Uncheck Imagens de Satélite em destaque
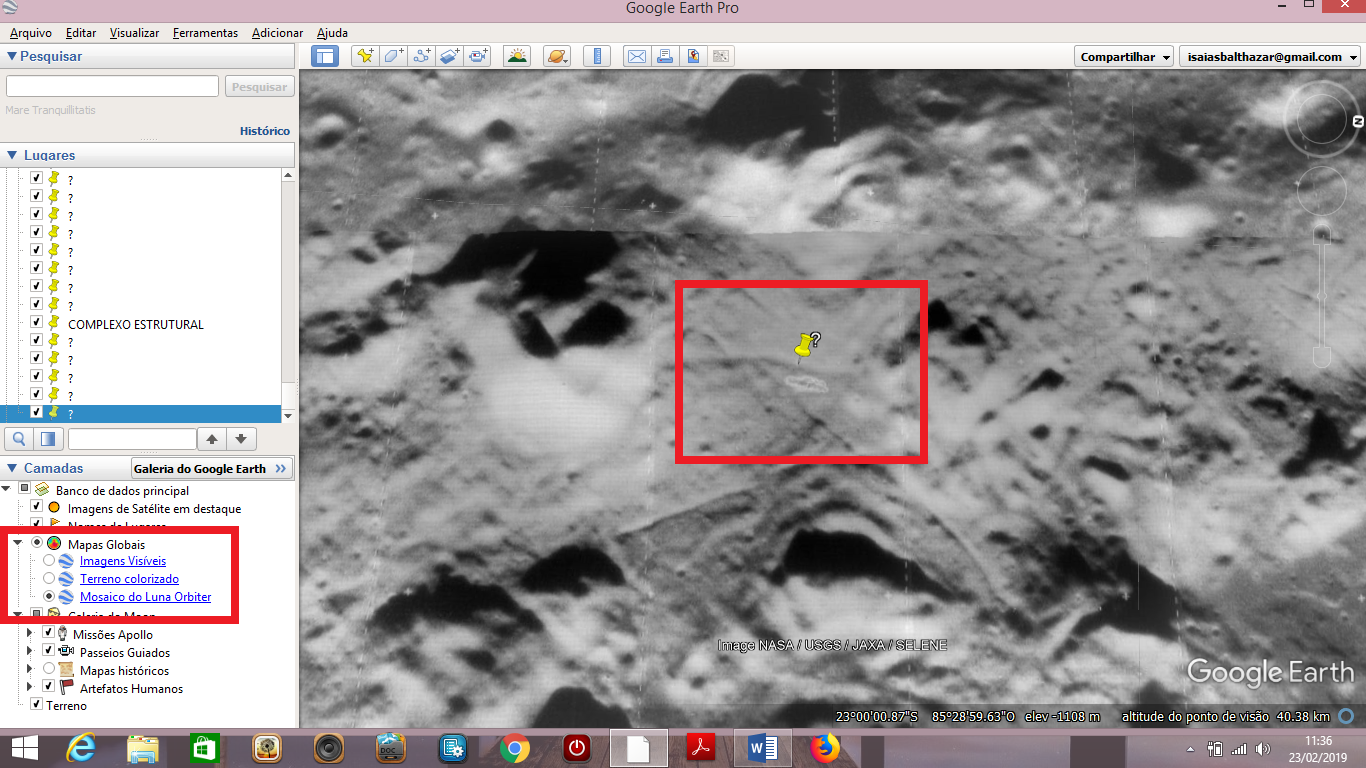 tap(37, 508)
